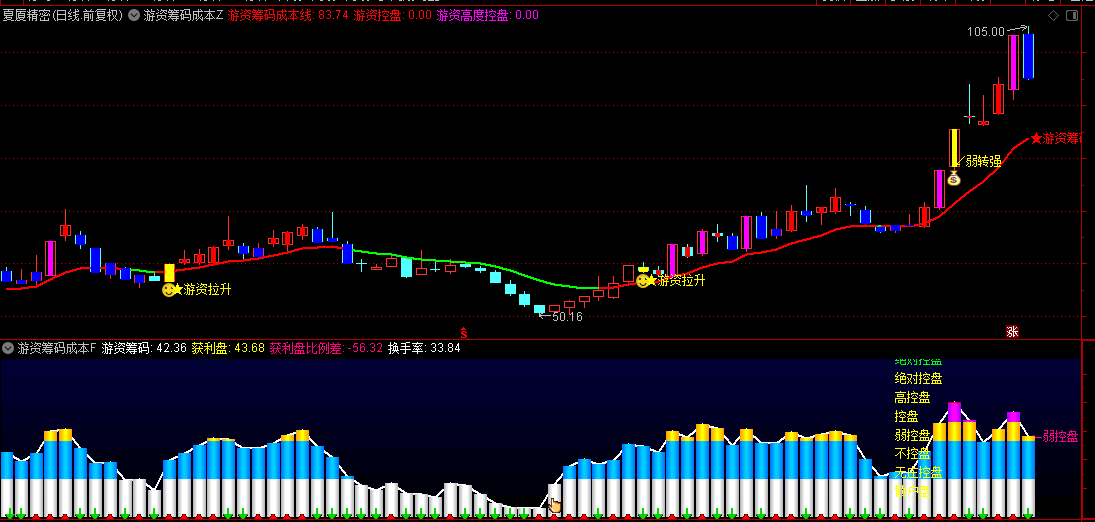Viewport: 1095px width, 522px height.
Task: Click the 游资筹码成本Z indicator name
Action: coord(184,15)
